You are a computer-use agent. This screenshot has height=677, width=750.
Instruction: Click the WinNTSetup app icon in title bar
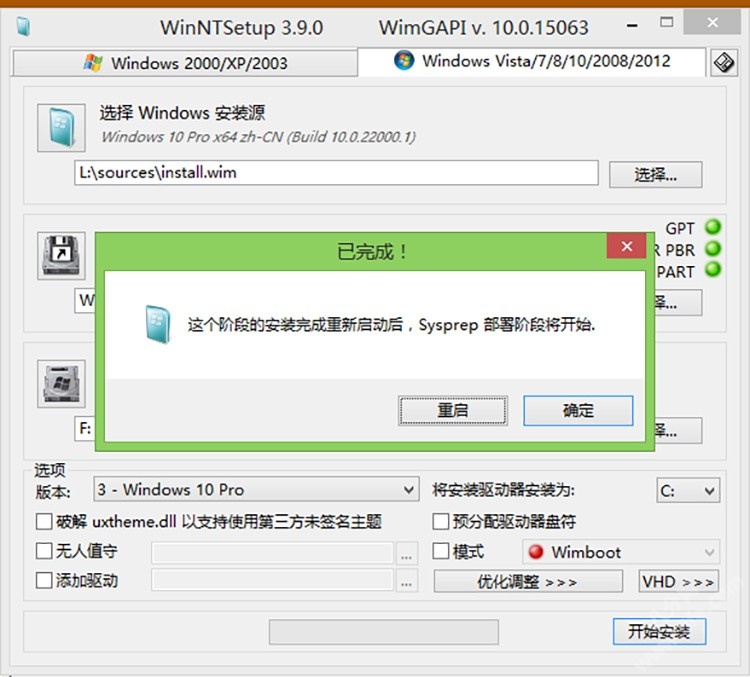point(22,27)
